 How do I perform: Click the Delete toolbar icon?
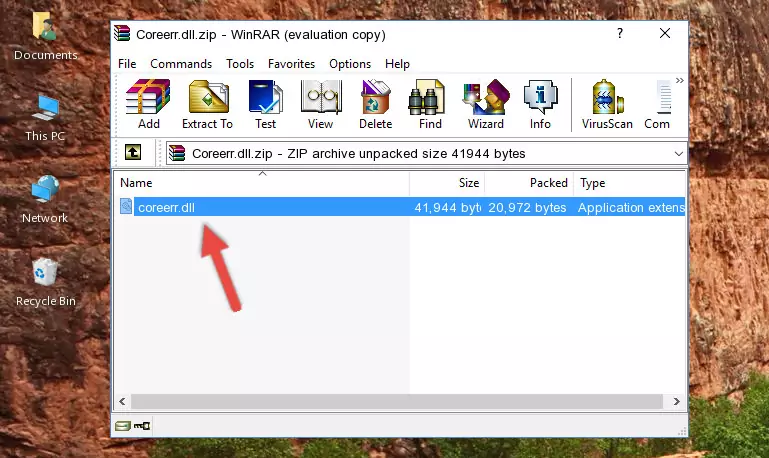tap(376, 104)
